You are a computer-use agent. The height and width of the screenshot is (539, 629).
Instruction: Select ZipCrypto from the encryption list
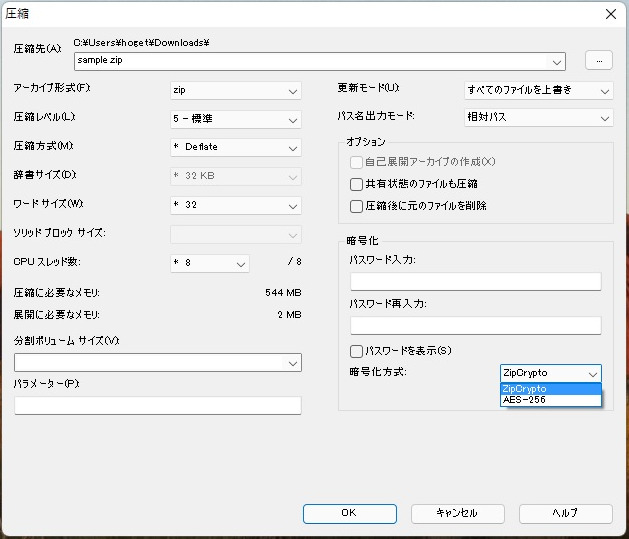(x=551, y=389)
